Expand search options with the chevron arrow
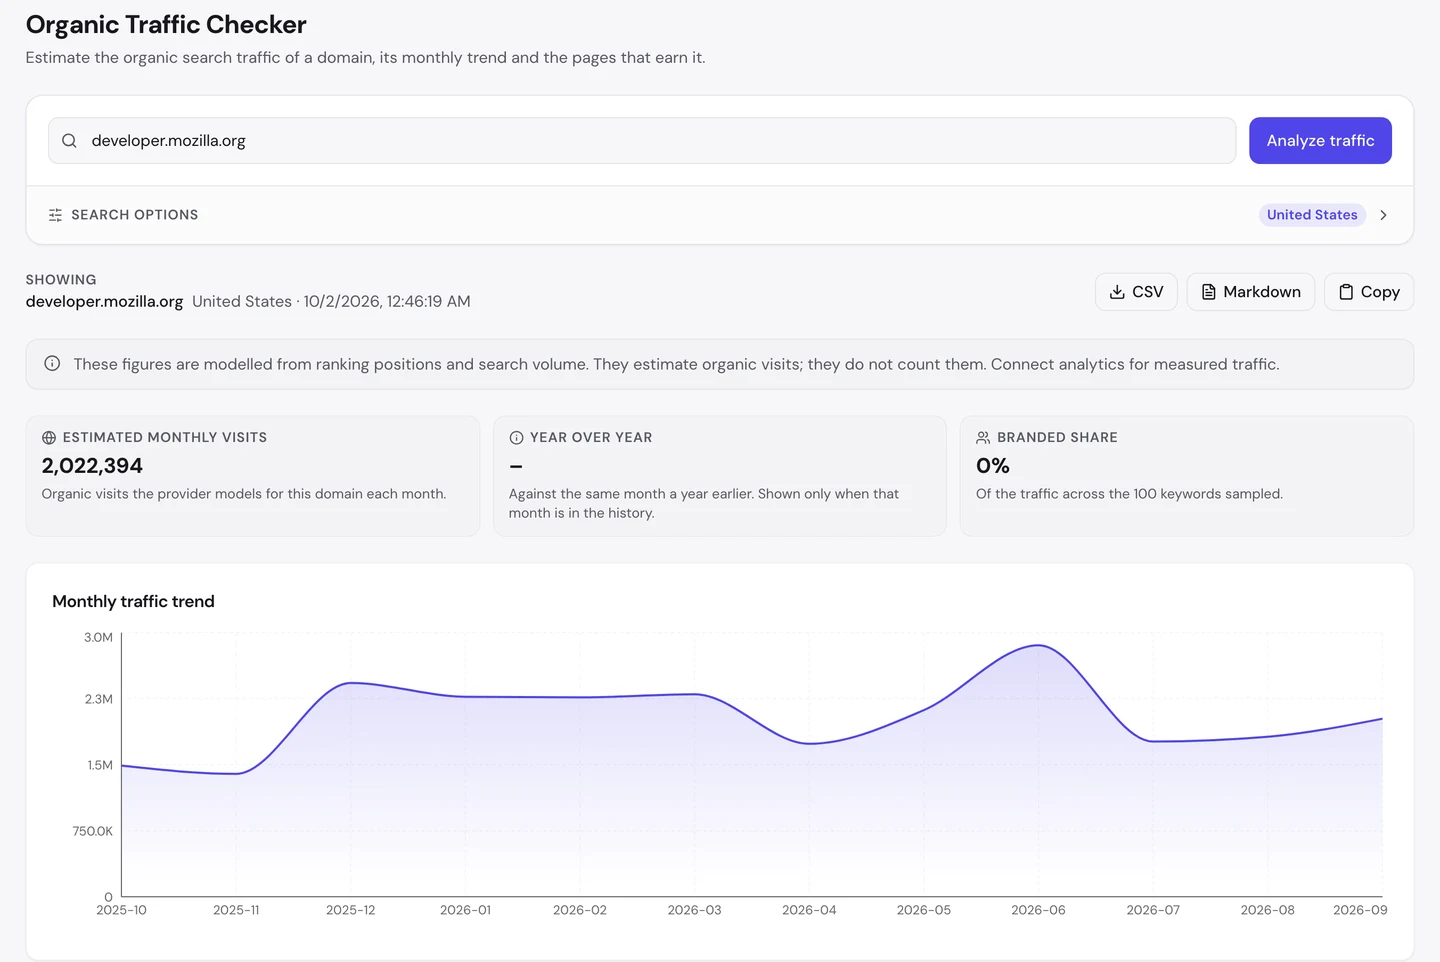The width and height of the screenshot is (1440, 962). (x=1383, y=215)
